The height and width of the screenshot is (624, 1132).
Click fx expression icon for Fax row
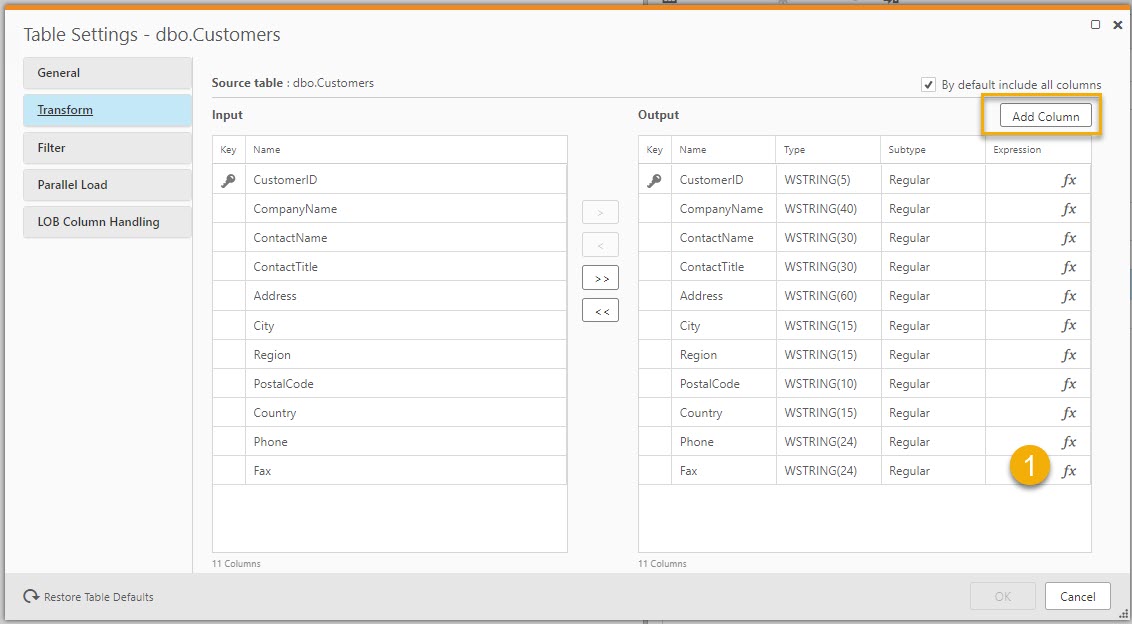click(x=1069, y=471)
